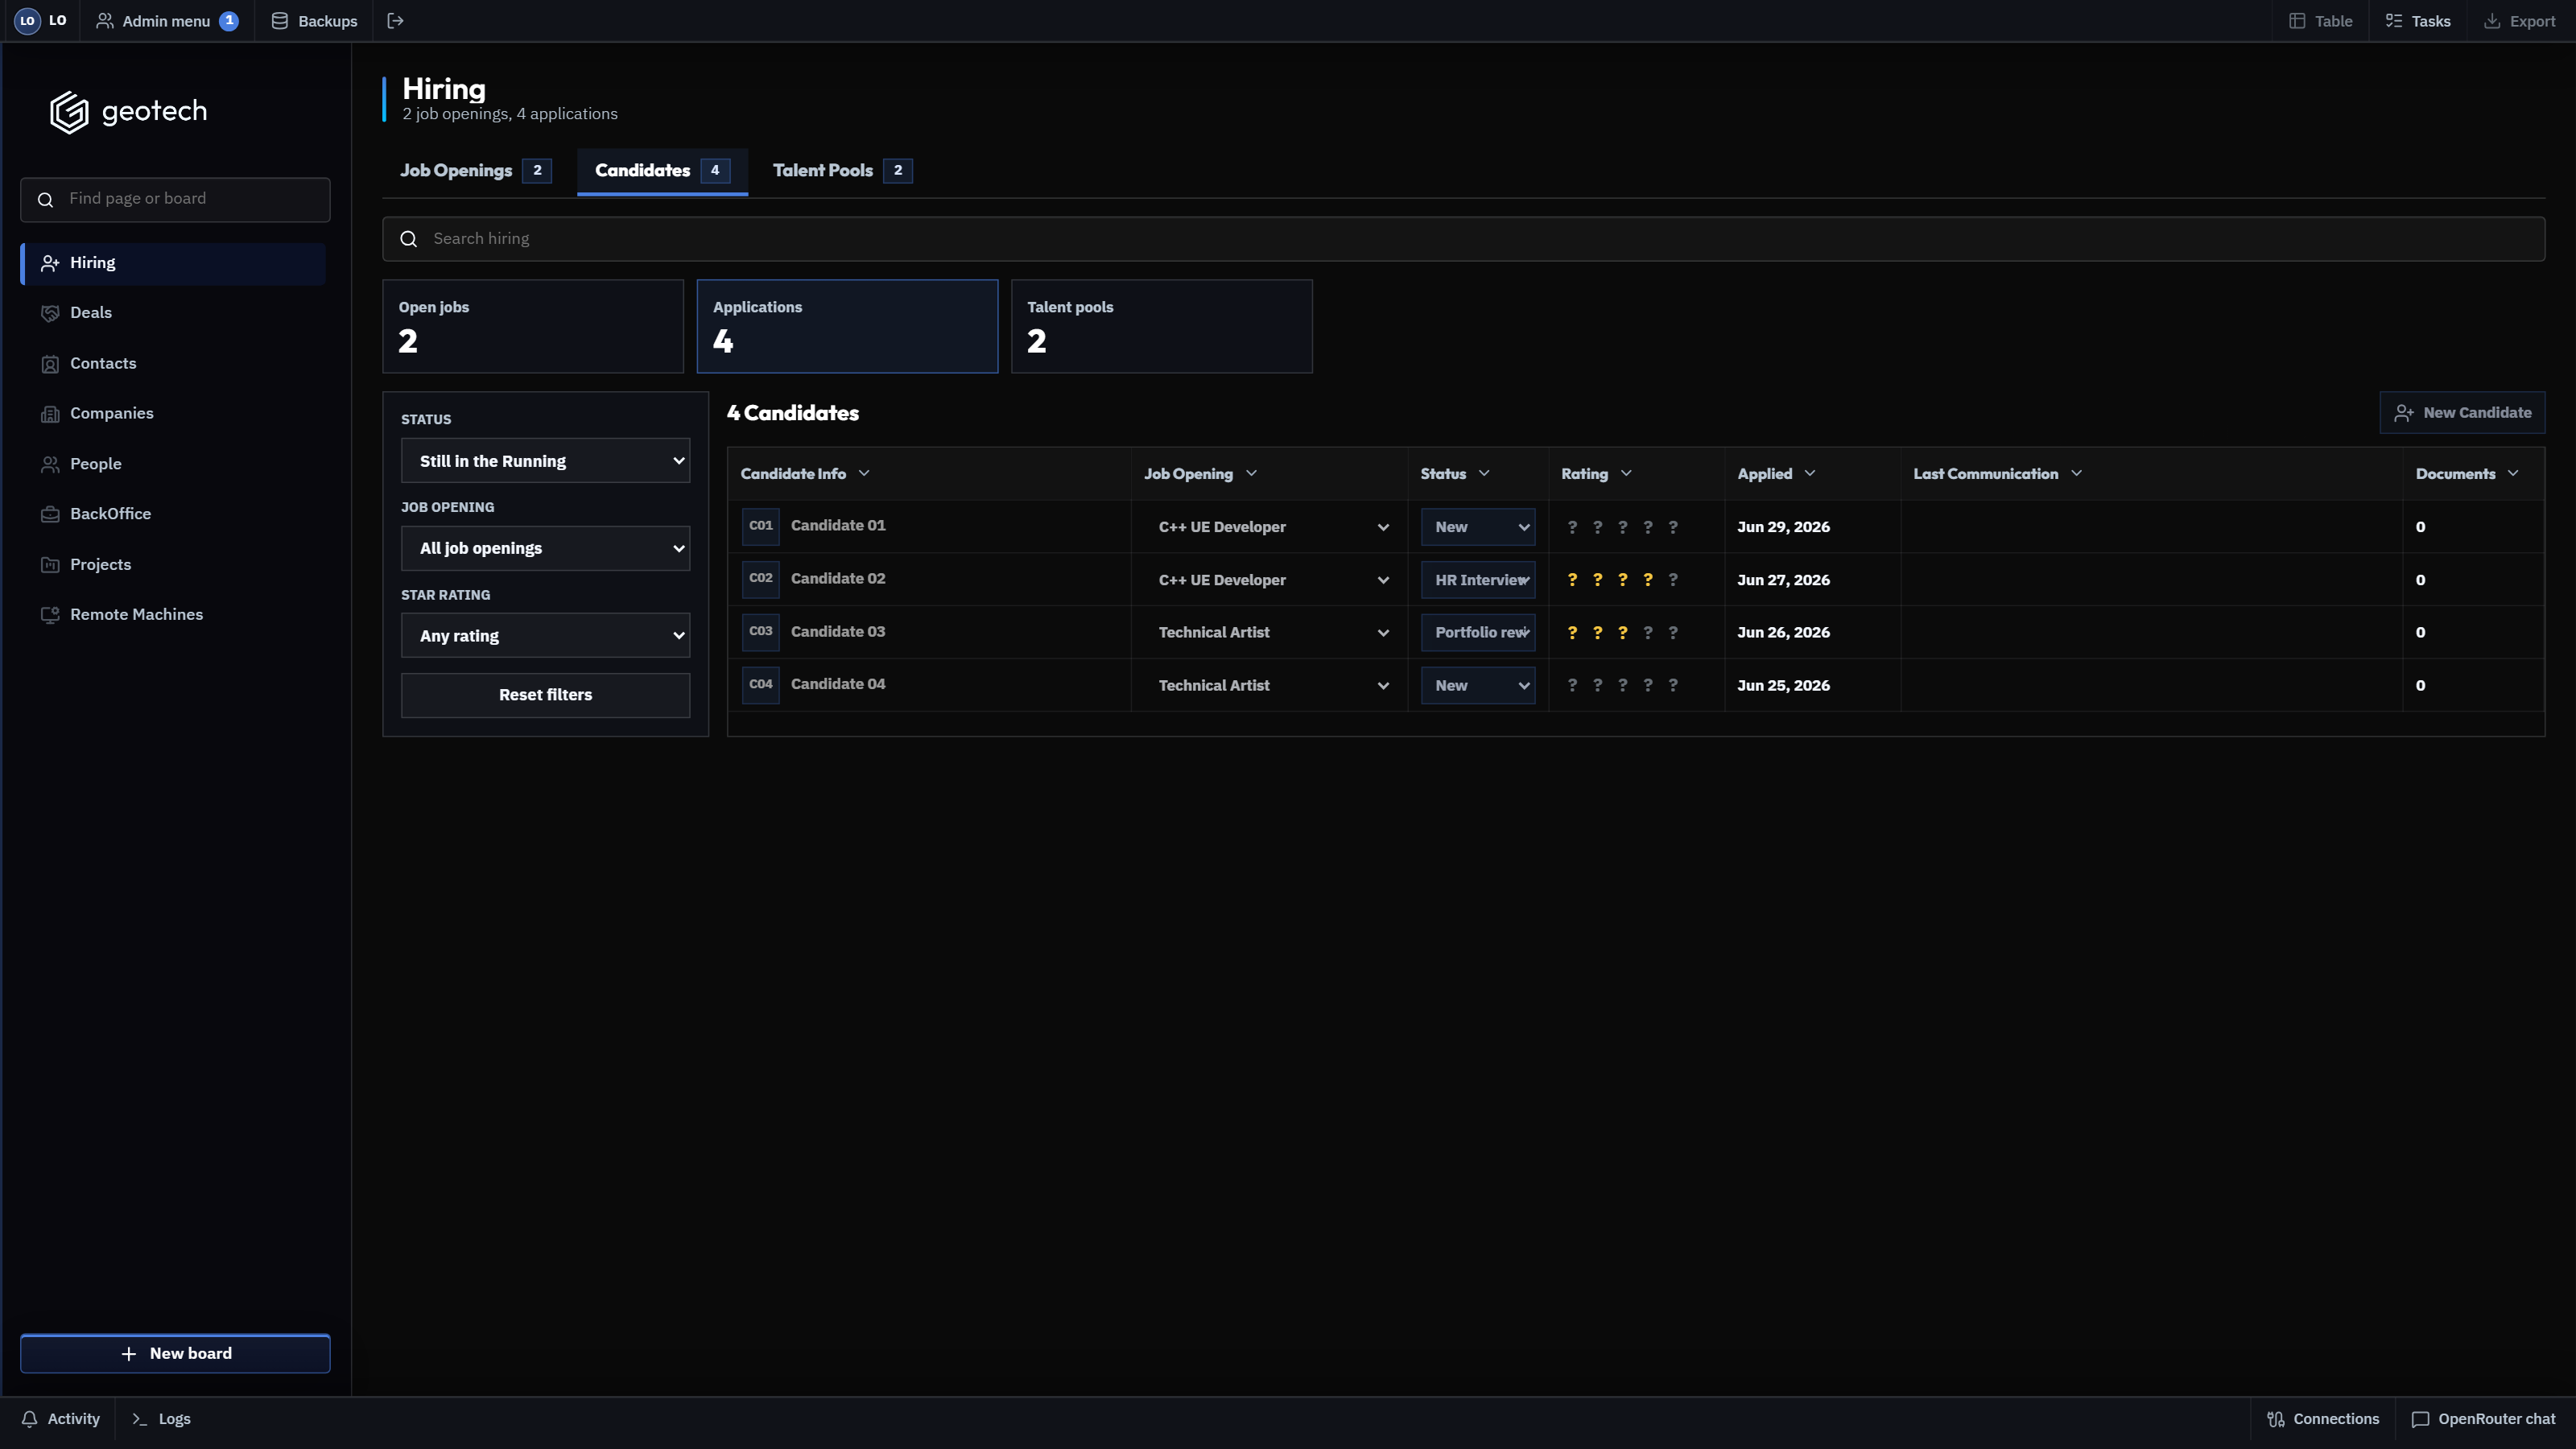Open Candidate 01 row
2576x1449 pixels.
coord(1636,527)
